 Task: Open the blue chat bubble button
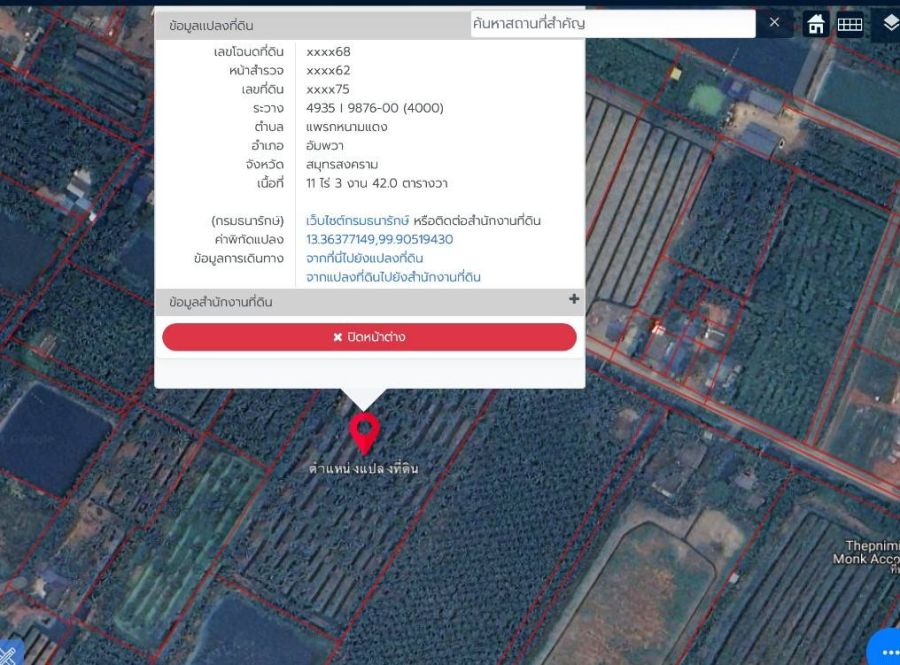tap(885, 647)
